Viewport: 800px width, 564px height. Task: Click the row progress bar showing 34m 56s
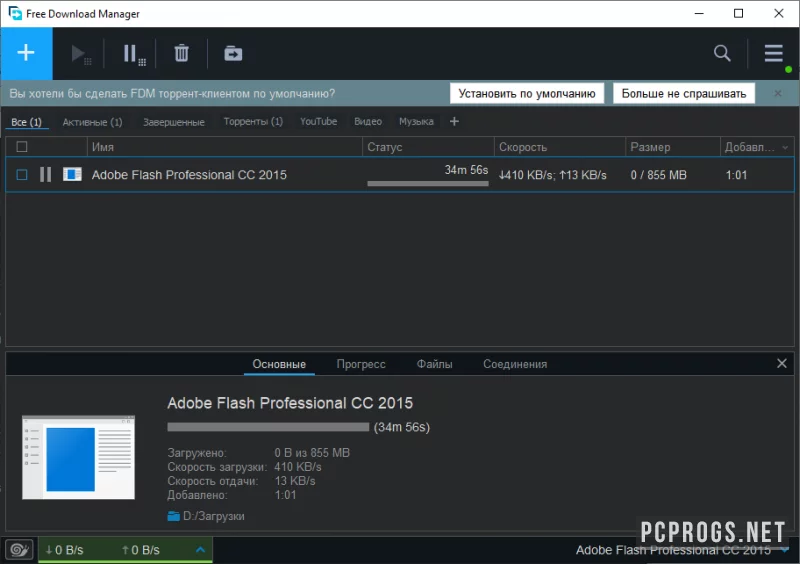pyautogui.click(x=428, y=183)
